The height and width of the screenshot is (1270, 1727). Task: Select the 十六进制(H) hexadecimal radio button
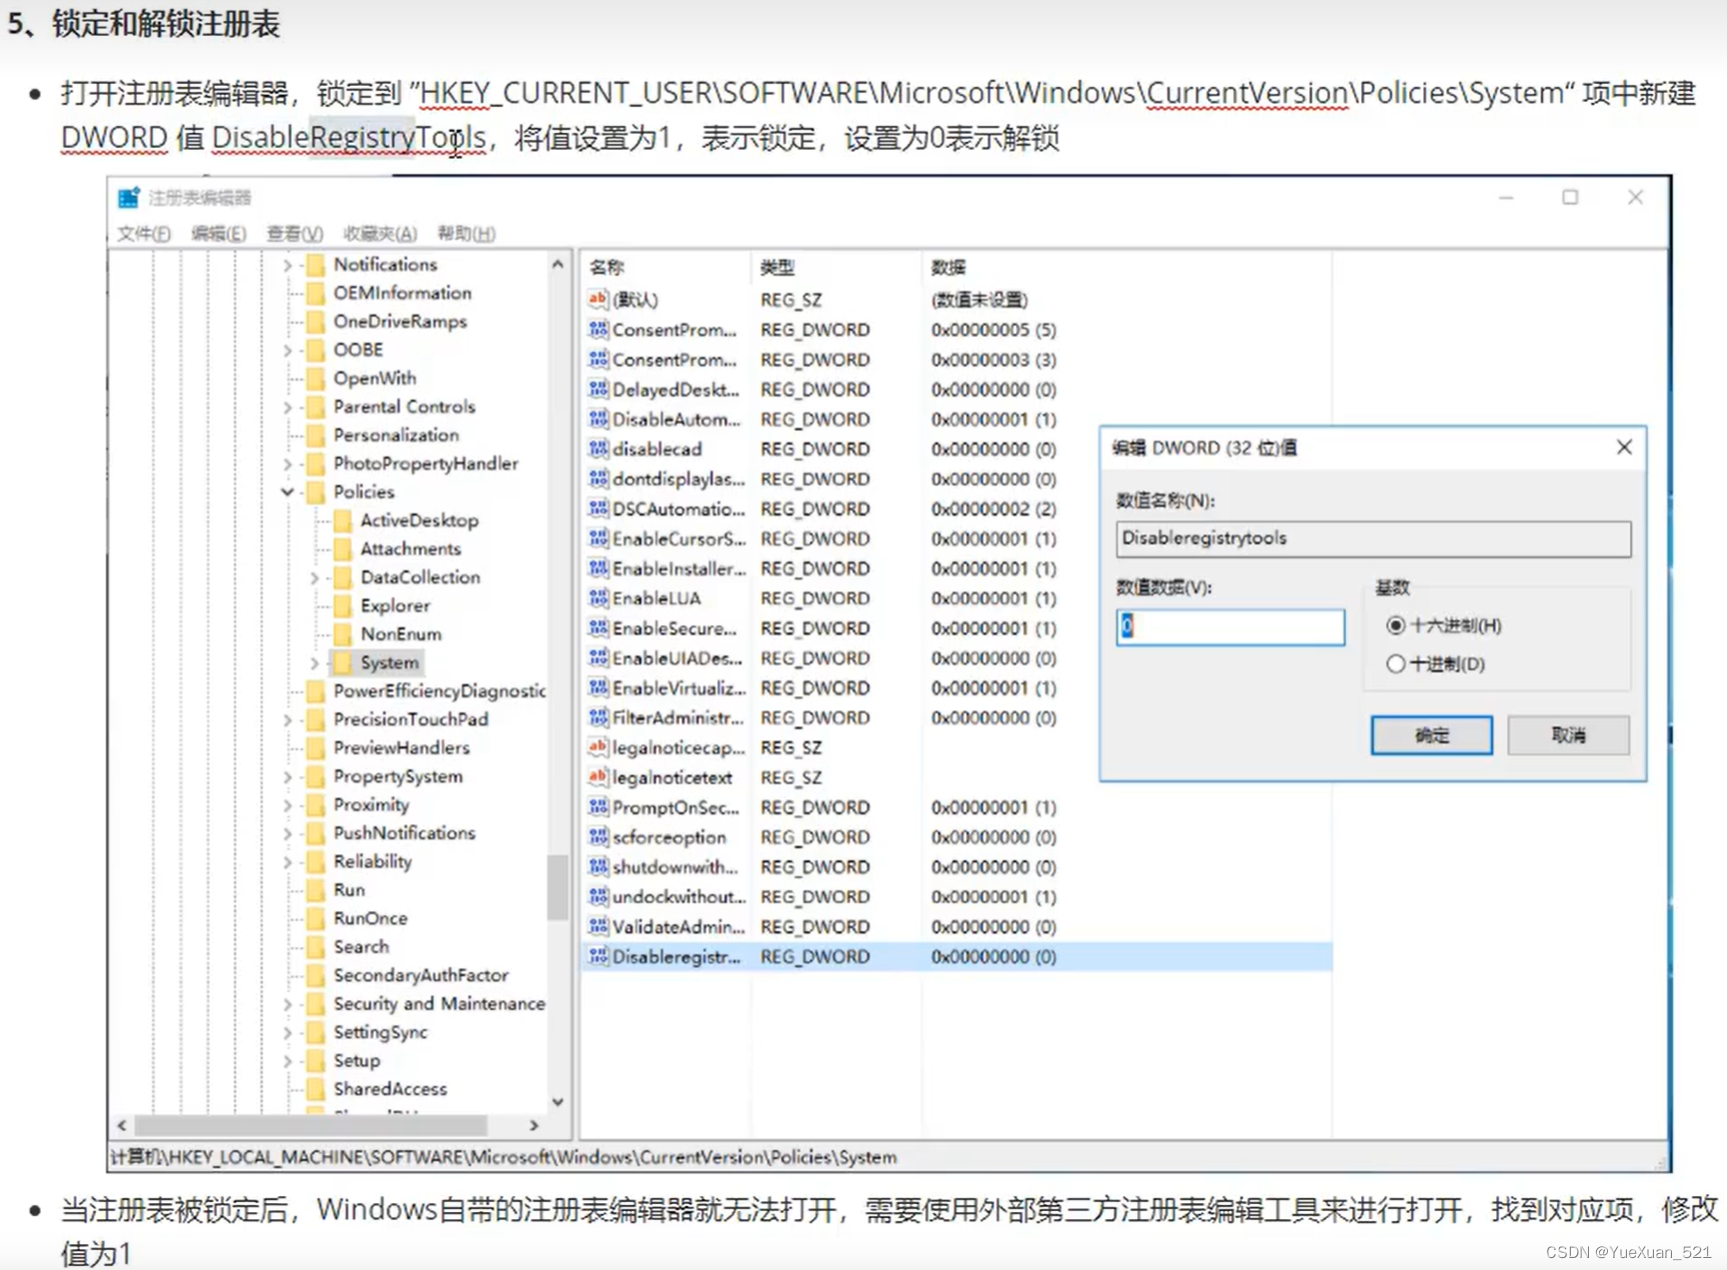point(1395,626)
